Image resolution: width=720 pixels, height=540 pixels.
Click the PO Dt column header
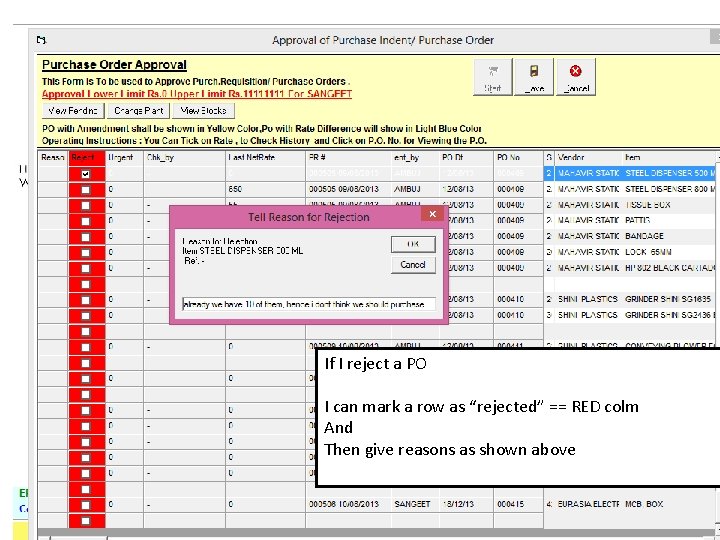pyautogui.click(x=467, y=158)
